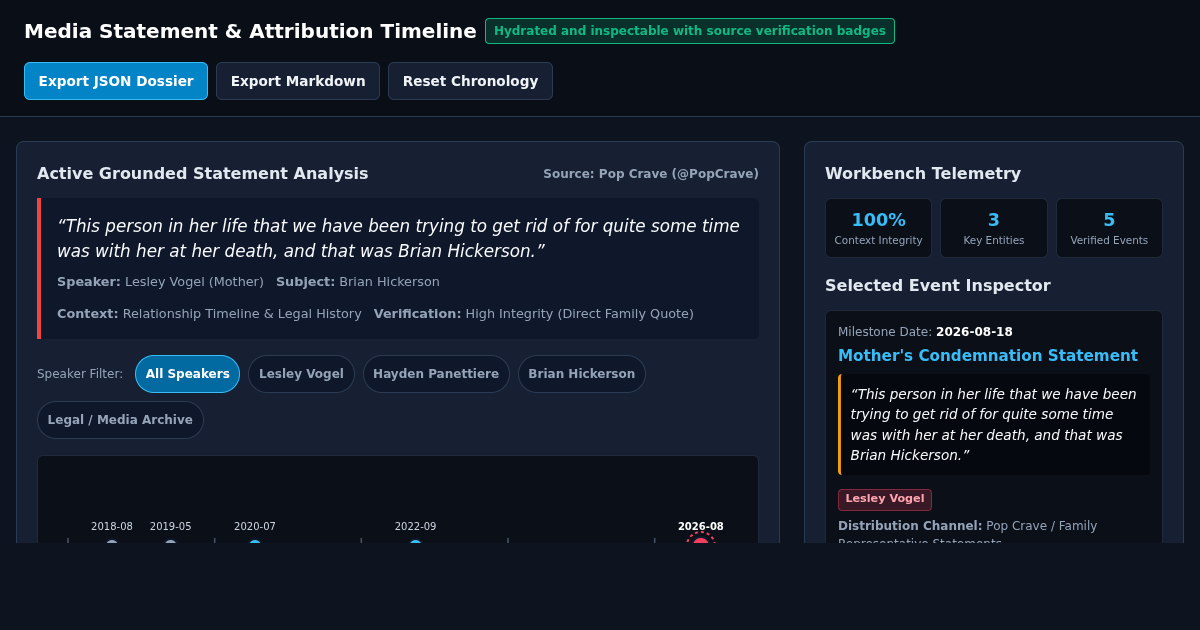Click the 100% Context Integrity stat
This screenshot has height=630, width=1200.
pyautogui.click(x=878, y=228)
